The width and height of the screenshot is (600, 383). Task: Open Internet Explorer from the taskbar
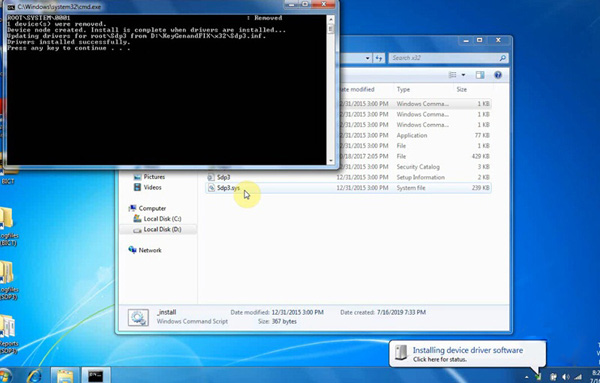pyautogui.click(x=34, y=376)
